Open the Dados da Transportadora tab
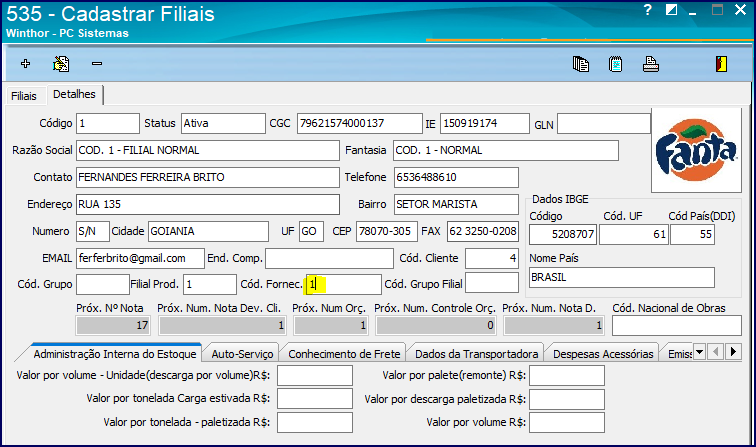This screenshot has height=447, width=756. click(476, 354)
